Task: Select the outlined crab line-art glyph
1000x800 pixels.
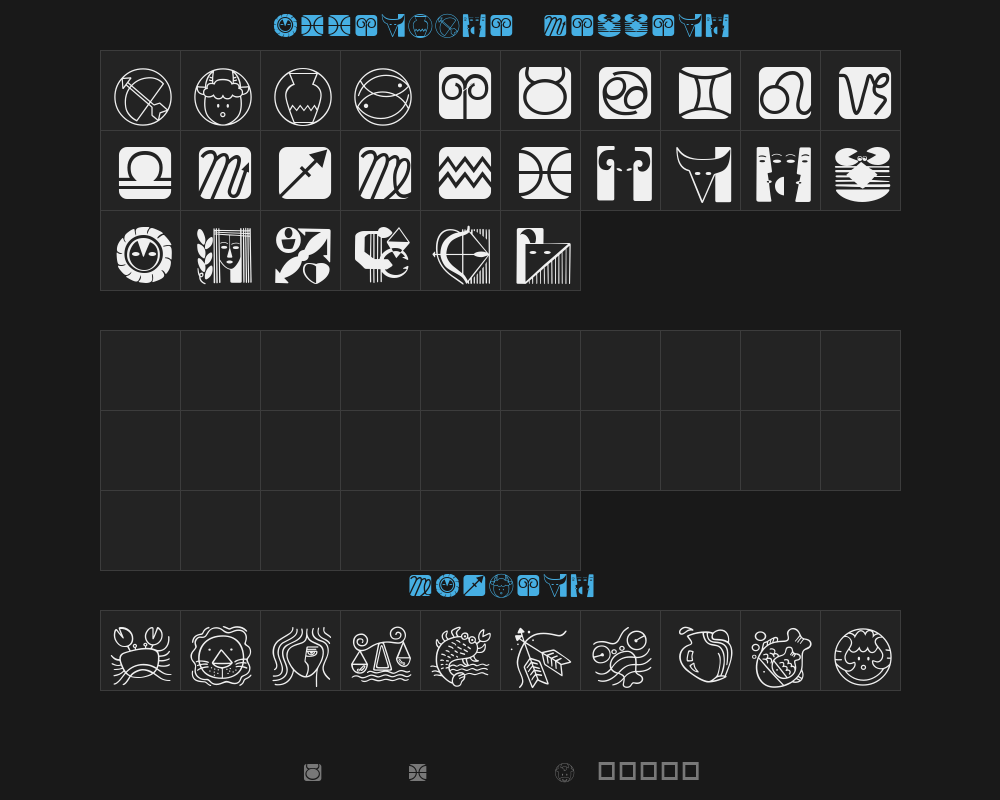Action: point(140,651)
